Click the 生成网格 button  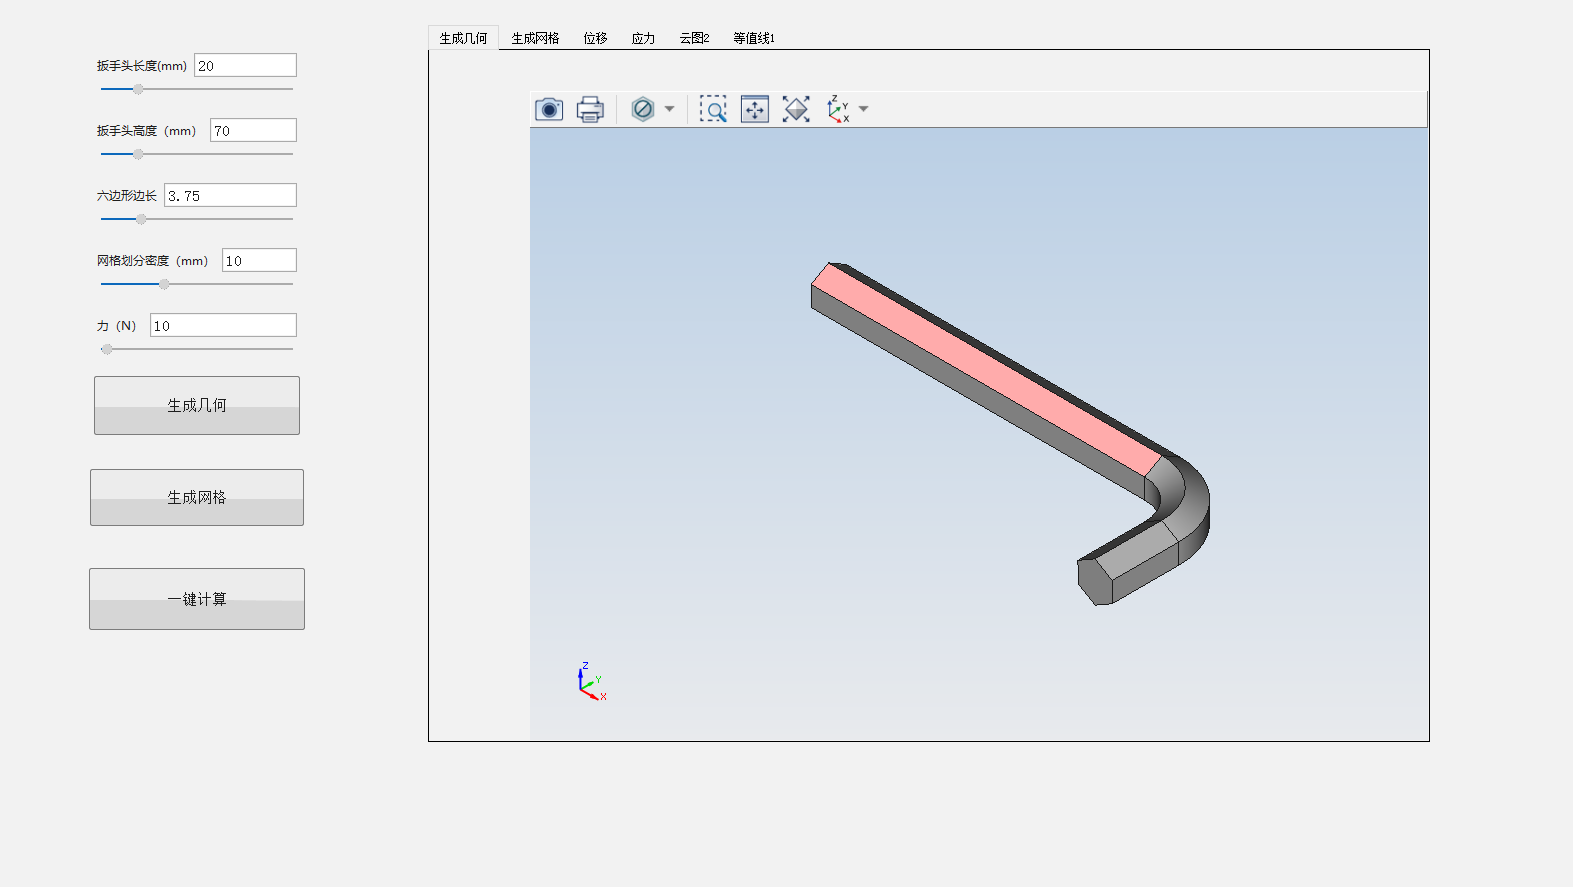click(x=197, y=497)
